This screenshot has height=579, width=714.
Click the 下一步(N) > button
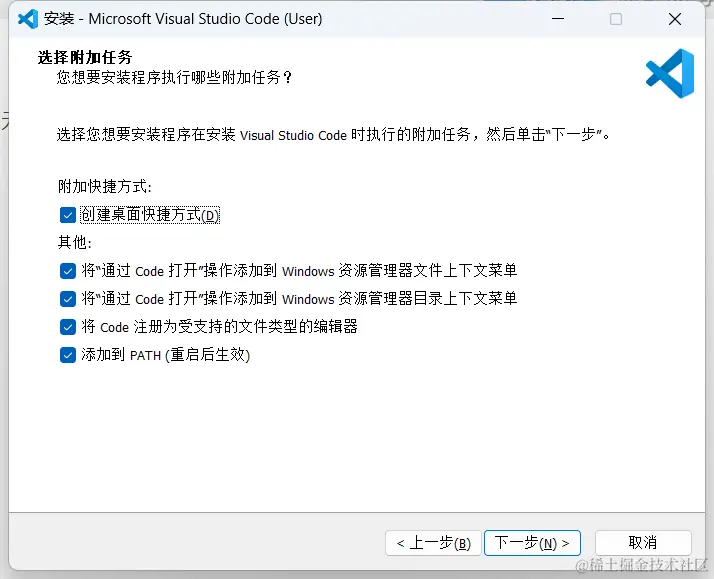(532, 543)
